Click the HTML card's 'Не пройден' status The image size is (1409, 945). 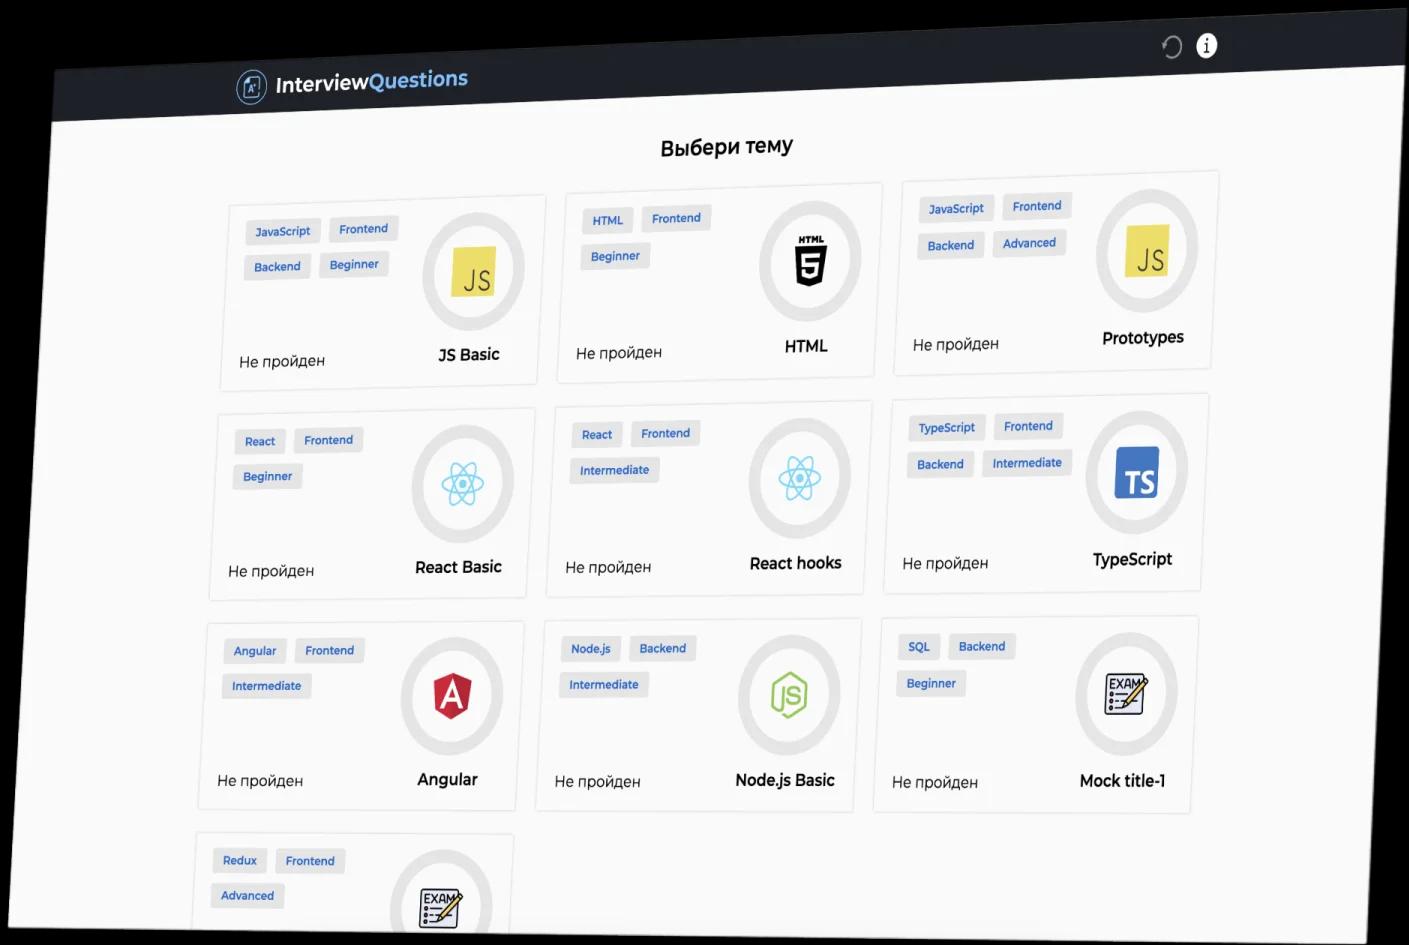click(x=619, y=353)
